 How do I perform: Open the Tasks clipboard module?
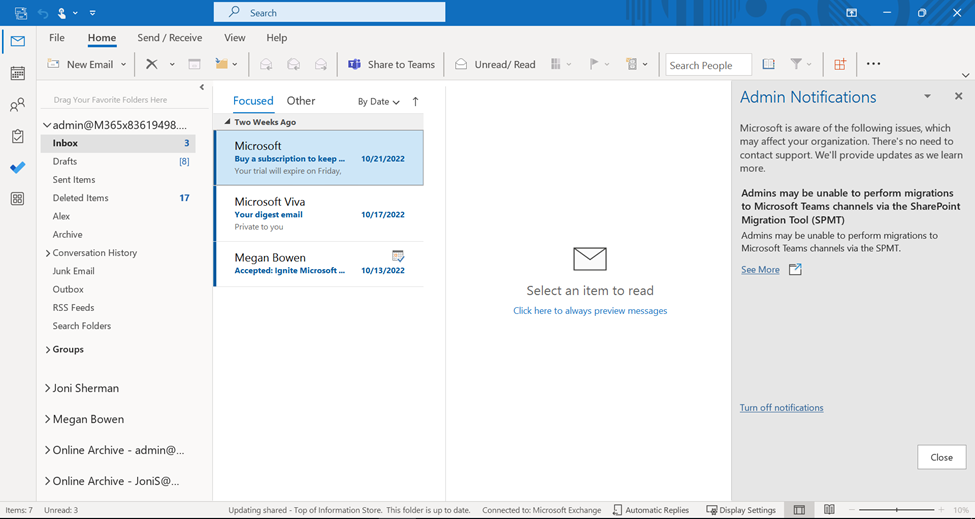point(18,136)
